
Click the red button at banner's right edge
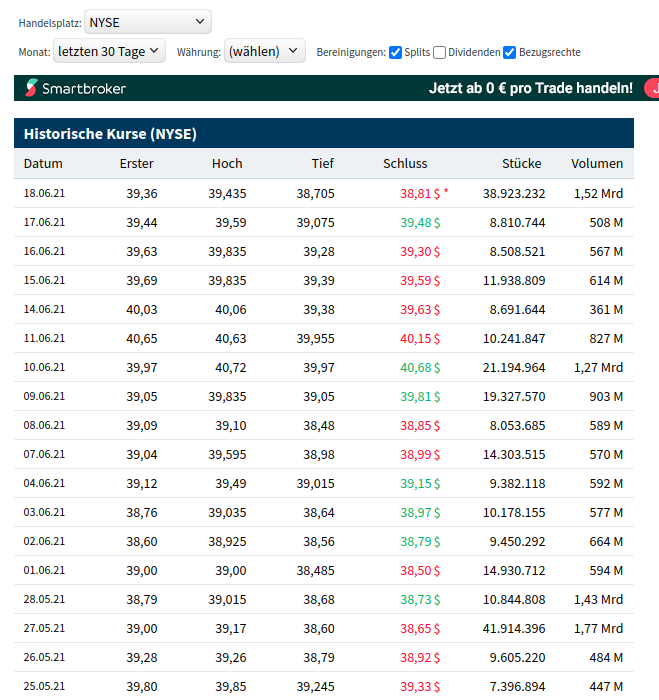(652, 88)
